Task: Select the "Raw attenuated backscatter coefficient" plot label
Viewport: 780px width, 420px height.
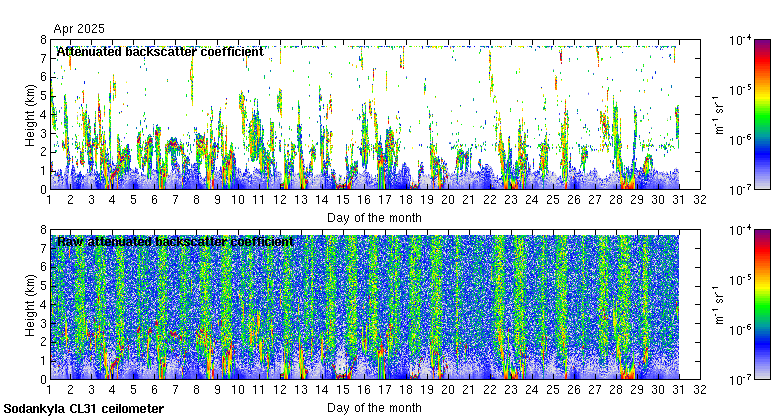Action: point(175,242)
